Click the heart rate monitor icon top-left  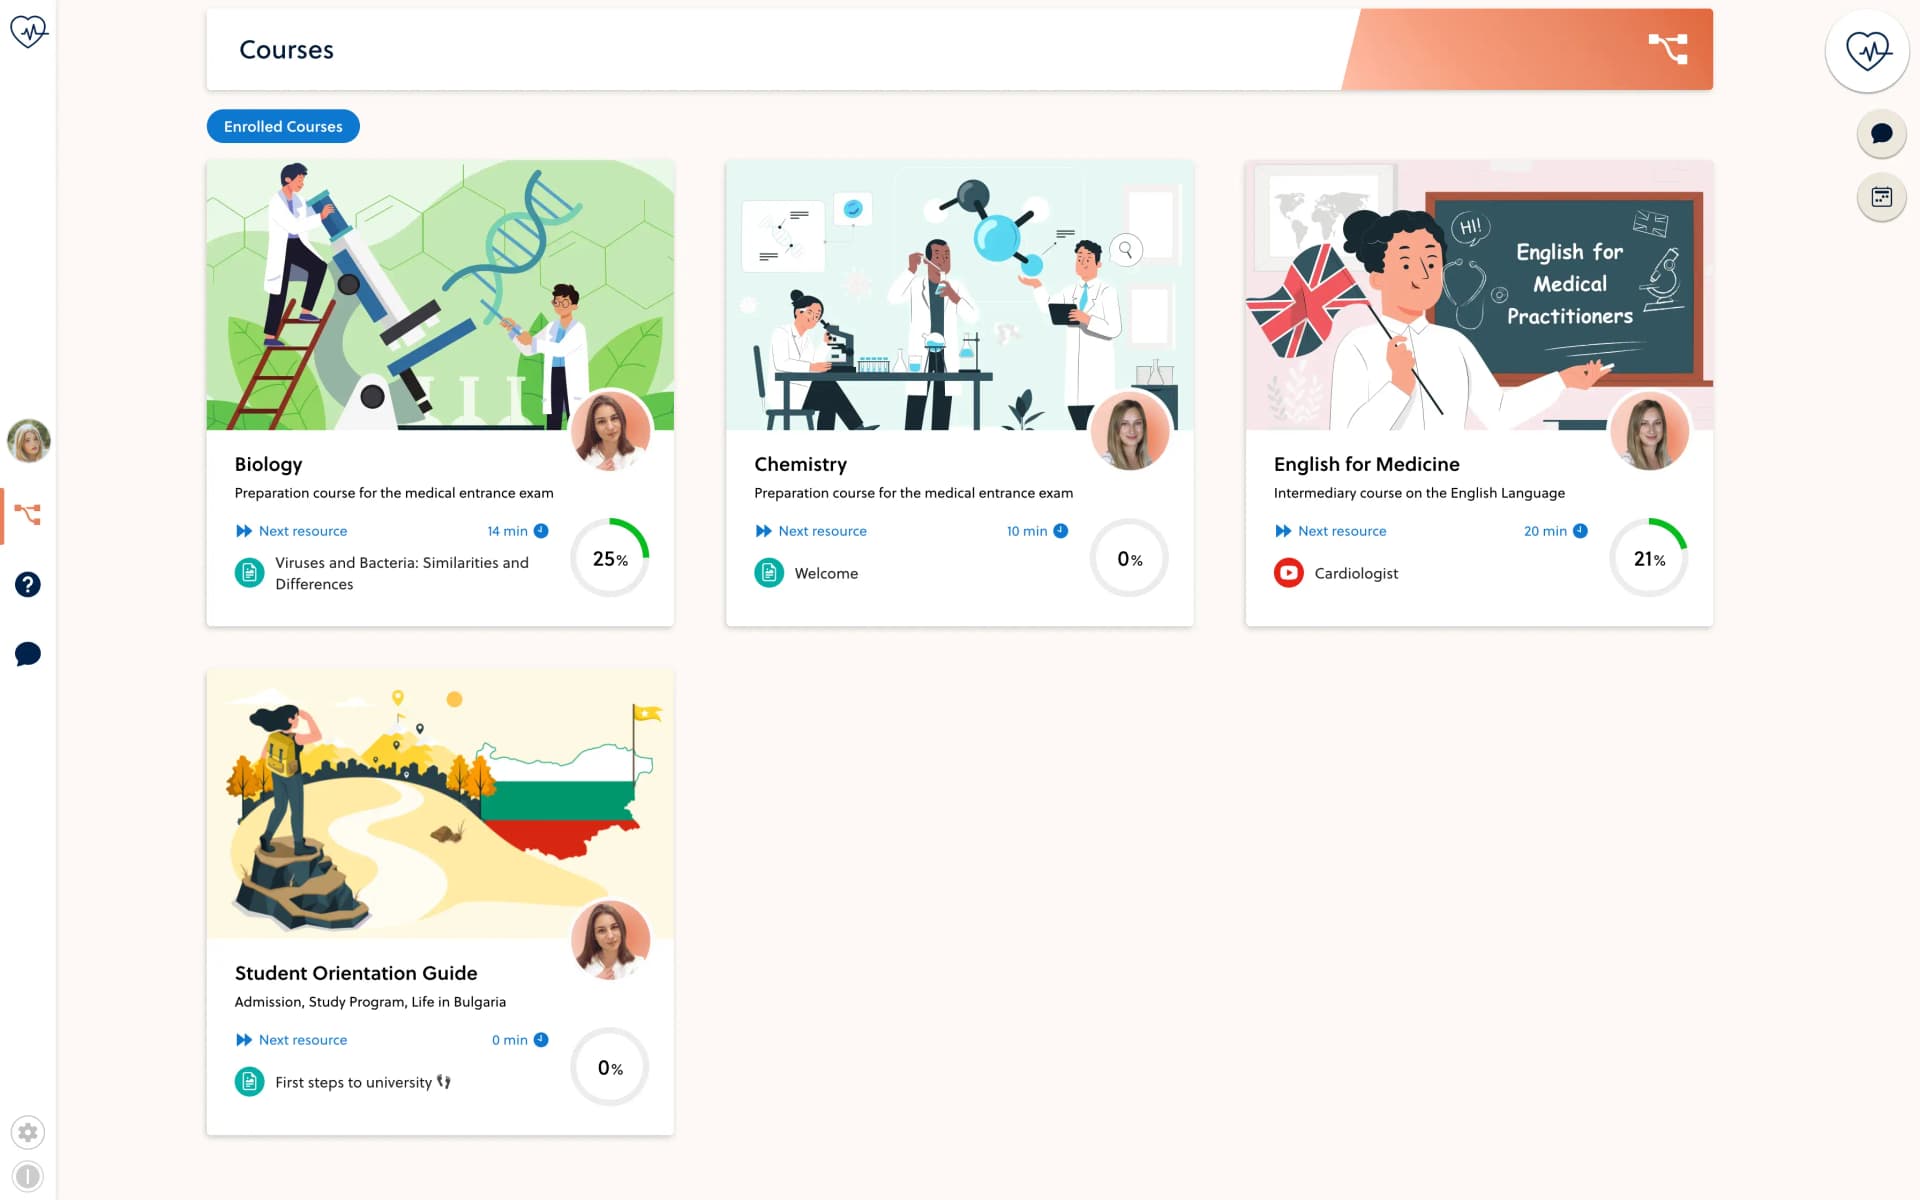point(29,30)
